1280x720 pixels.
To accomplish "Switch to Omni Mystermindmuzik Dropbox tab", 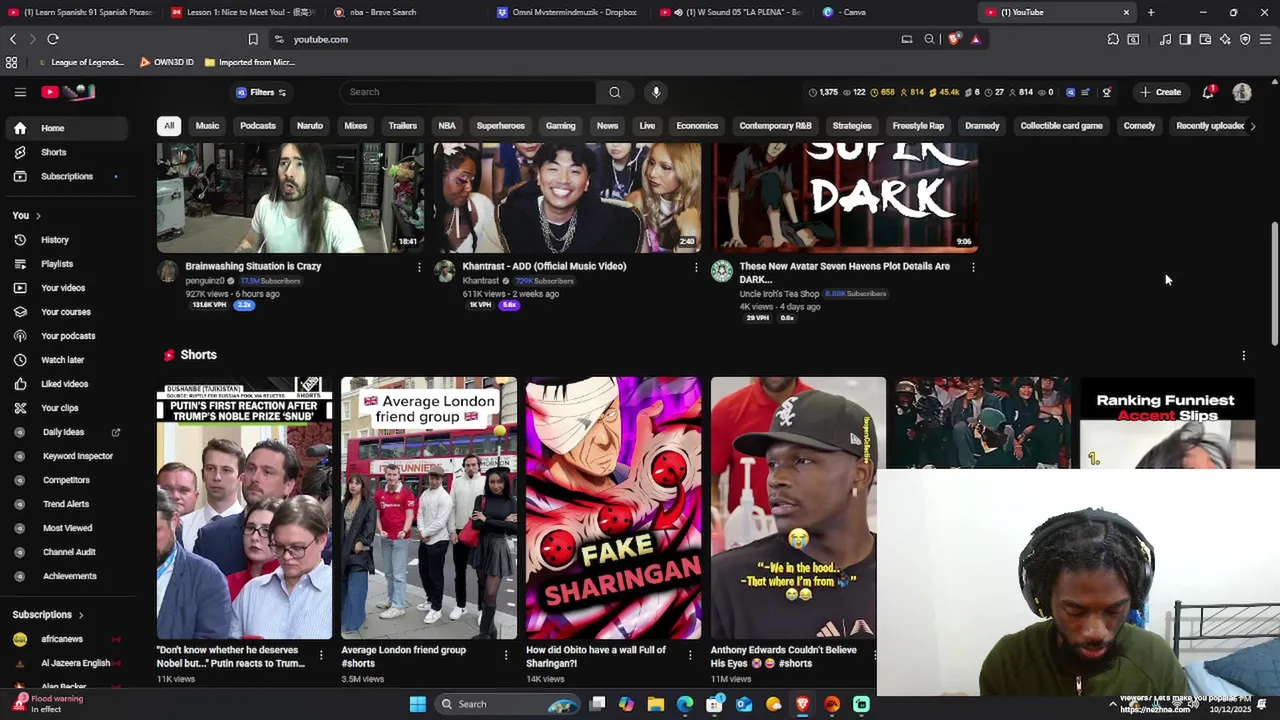I will coord(573,12).
